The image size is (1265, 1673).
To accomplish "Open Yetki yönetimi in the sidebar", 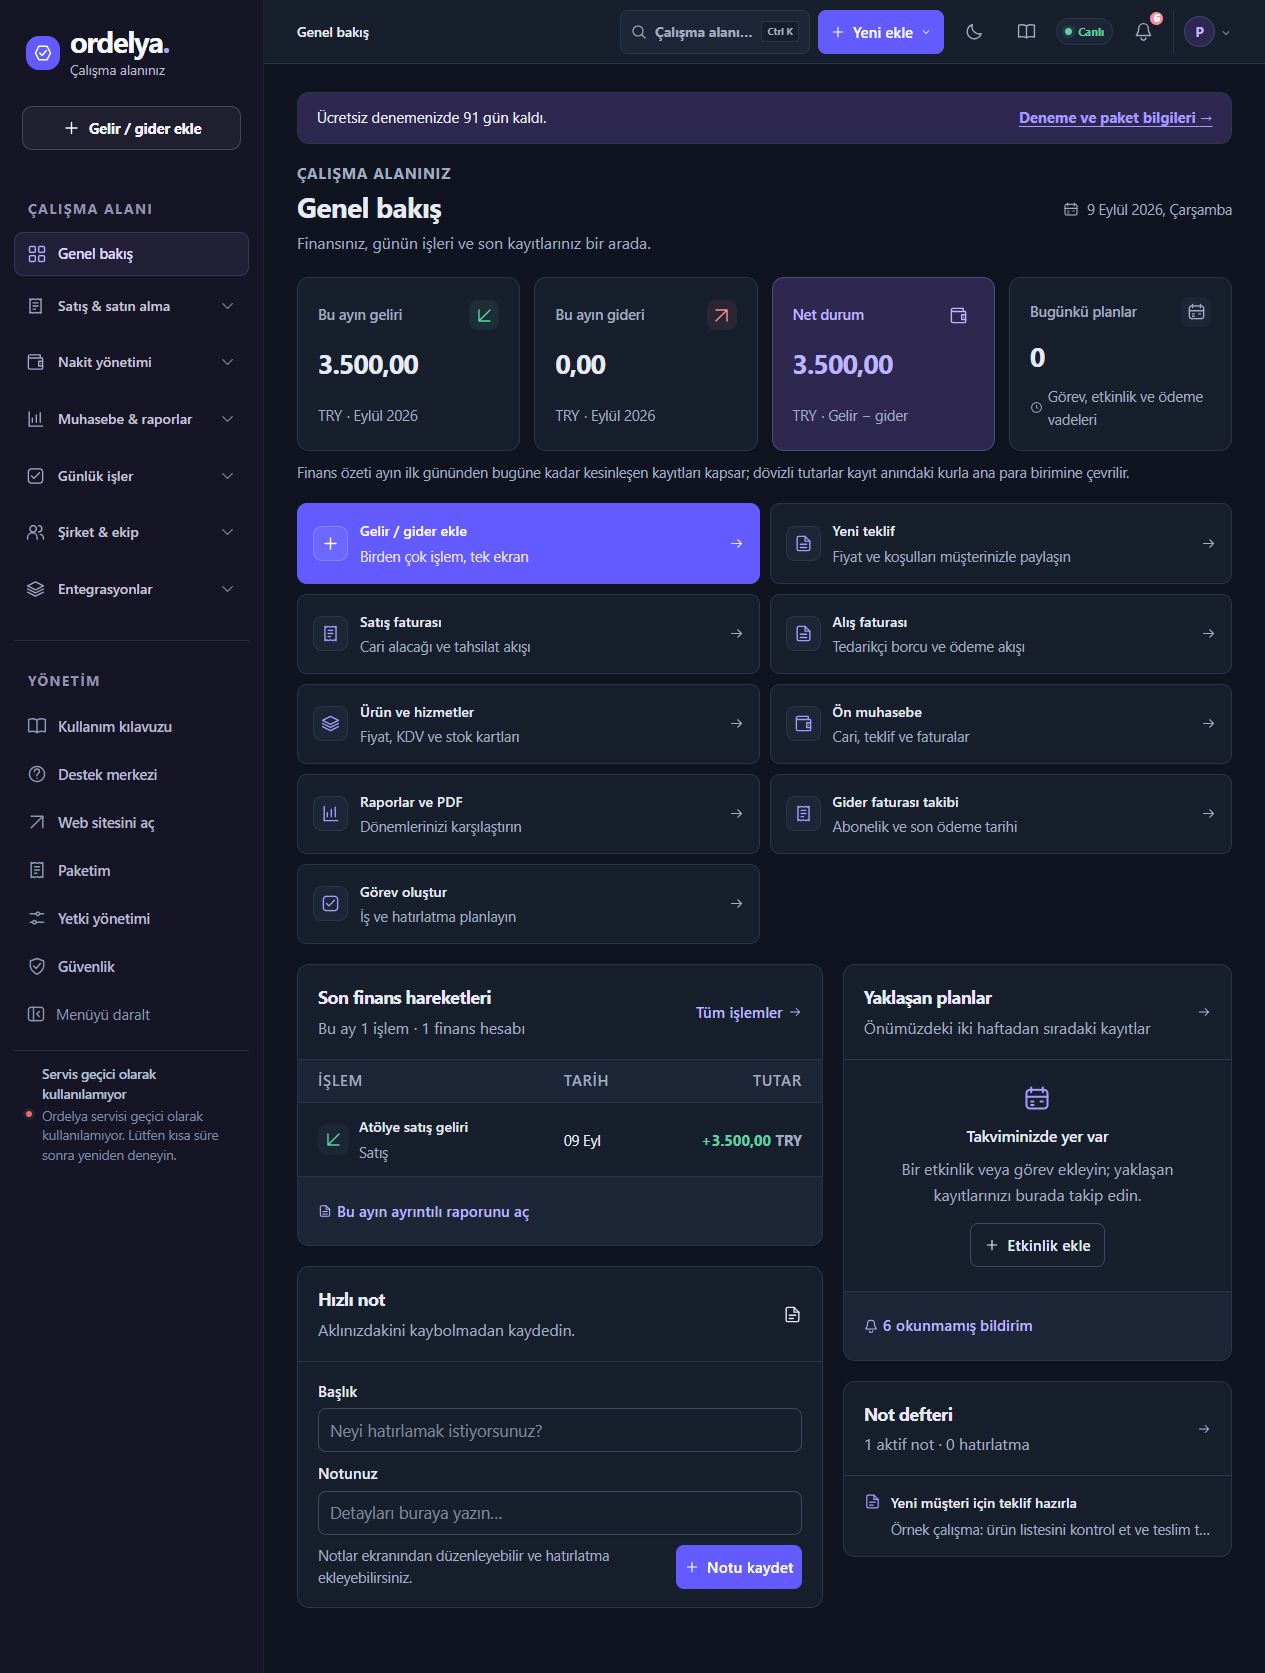I will [131, 918].
